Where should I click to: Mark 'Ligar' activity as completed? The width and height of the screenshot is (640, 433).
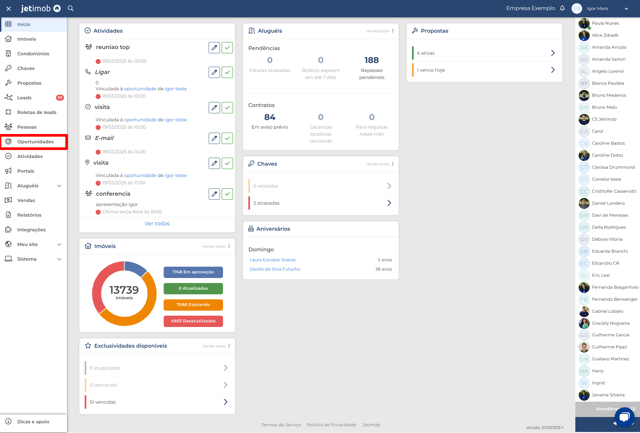point(227,72)
